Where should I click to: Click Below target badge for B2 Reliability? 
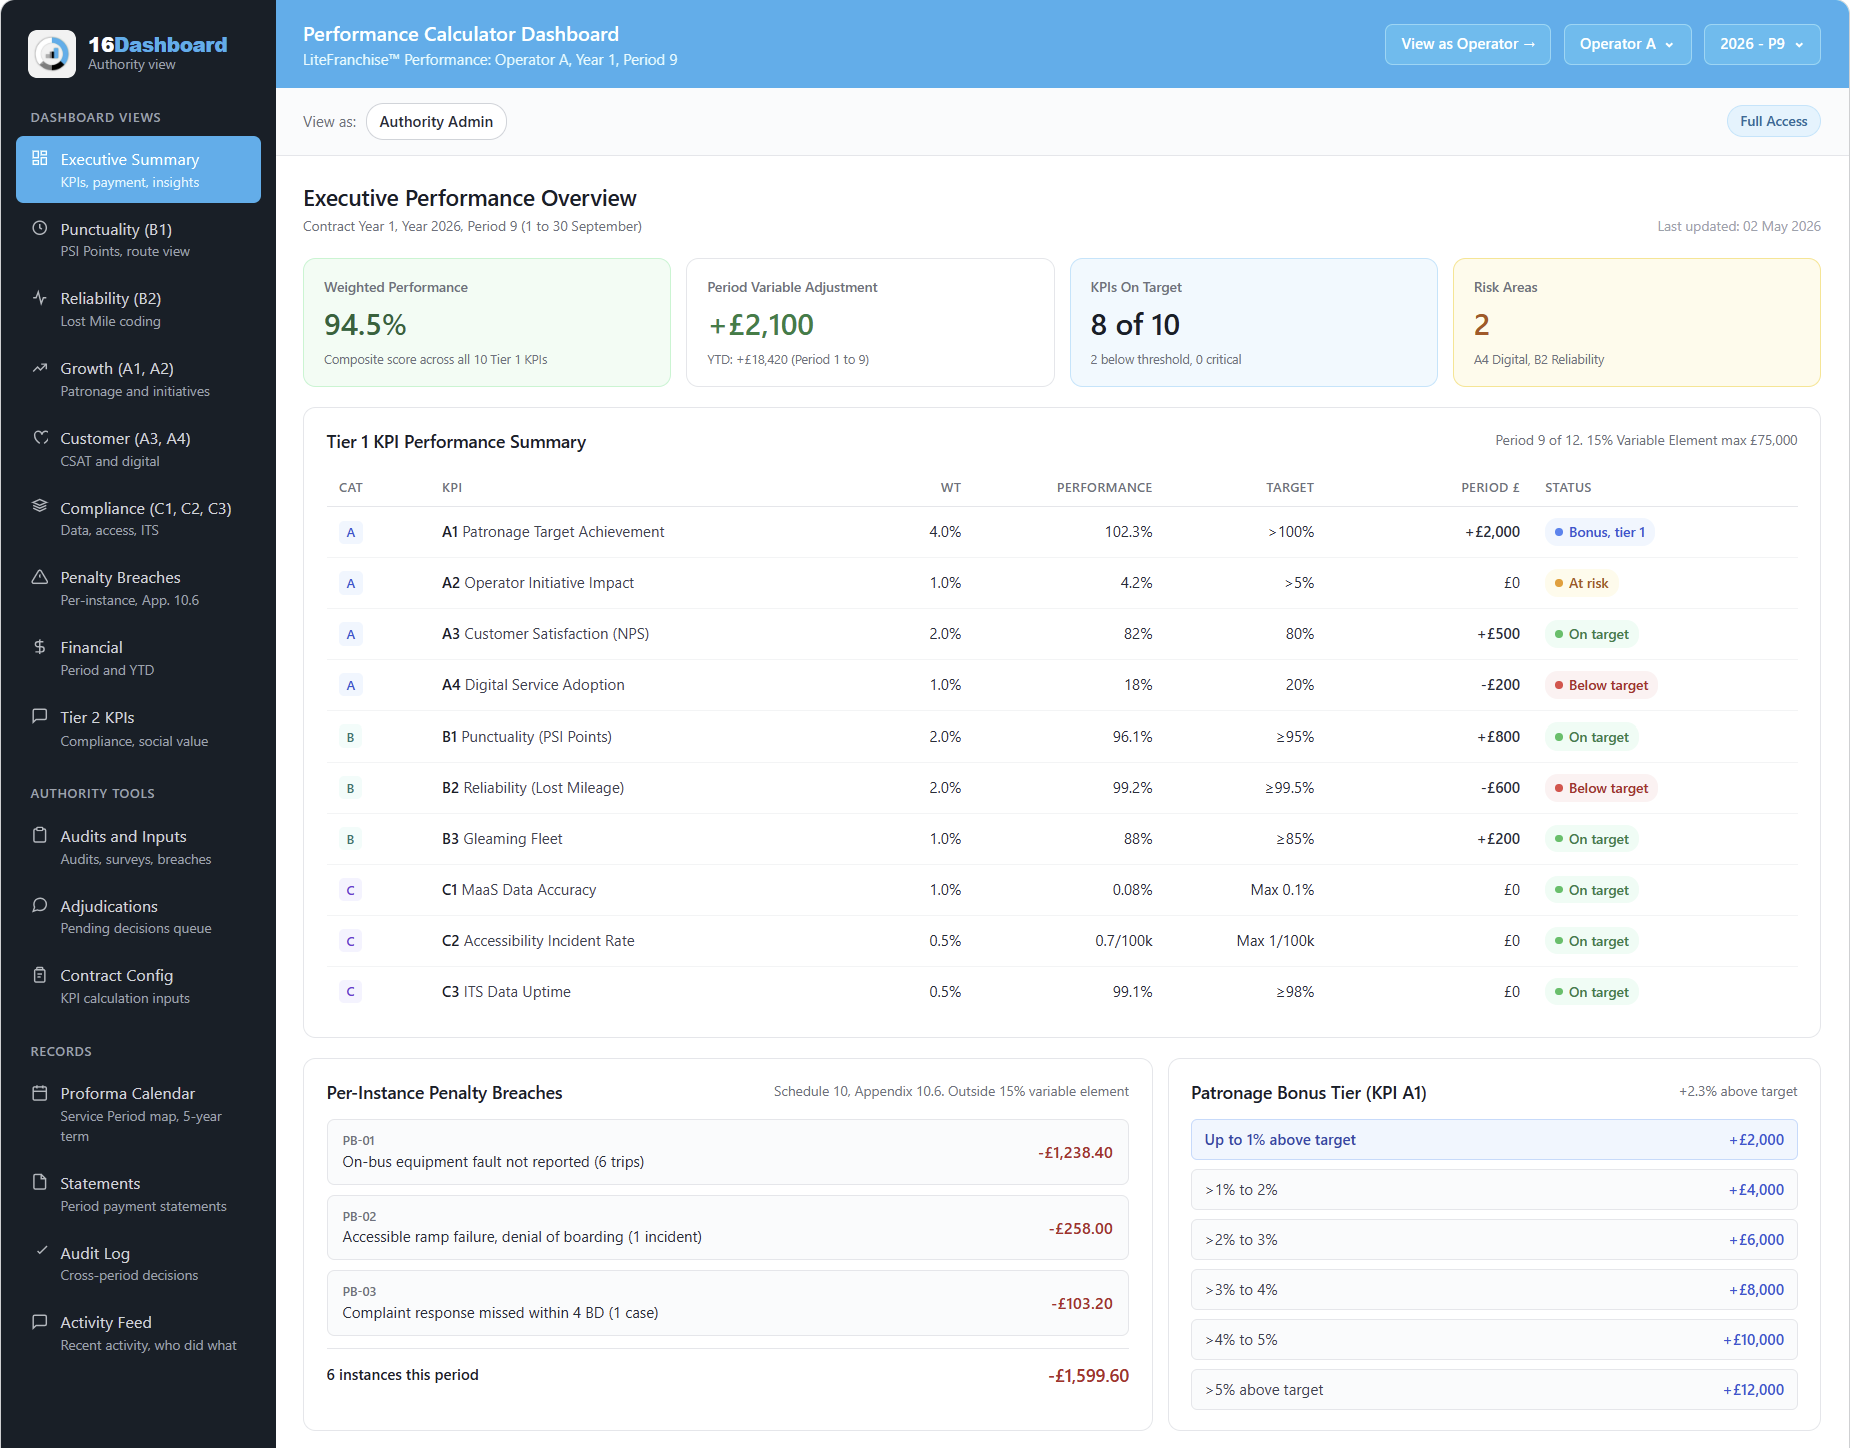(x=1601, y=788)
